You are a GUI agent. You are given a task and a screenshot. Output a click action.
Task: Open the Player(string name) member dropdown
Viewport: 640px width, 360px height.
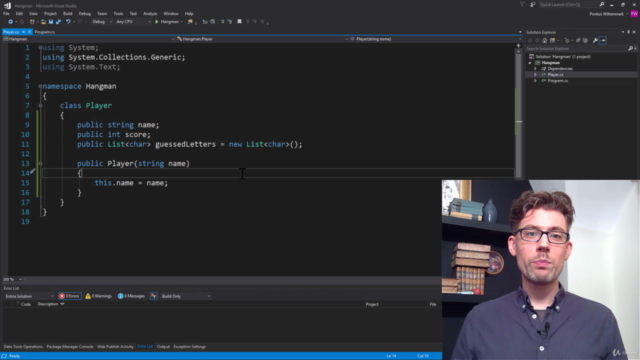pos(435,39)
